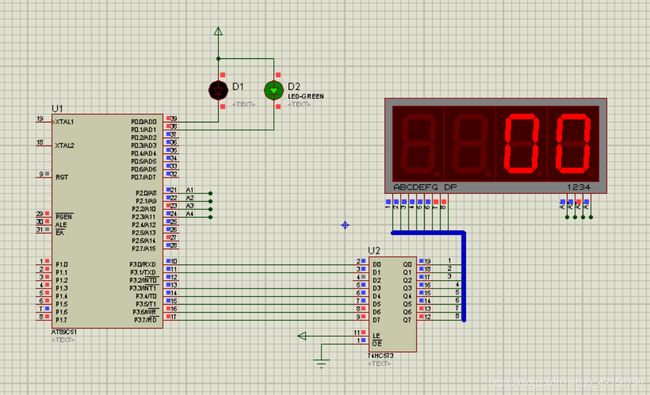650x395 pixels.
Task: Click the P0.7/AD7 pin label
Action: (144, 177)
